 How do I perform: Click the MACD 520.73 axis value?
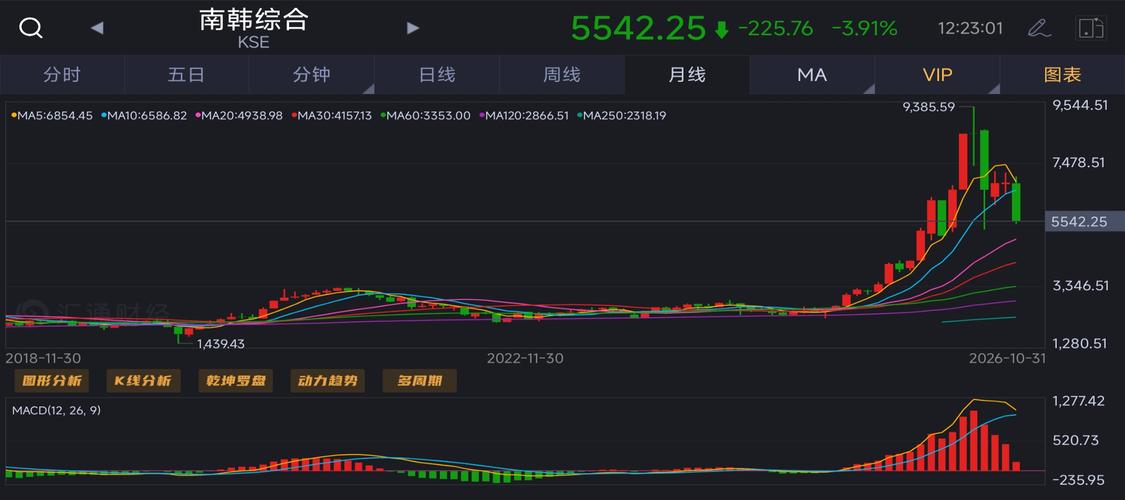pos(1075,440)
